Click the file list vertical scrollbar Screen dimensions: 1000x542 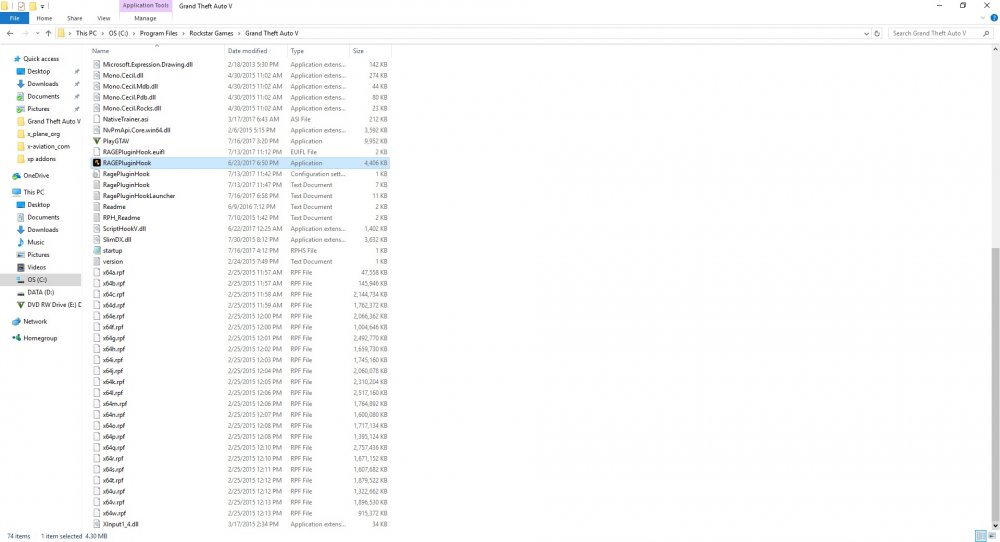(996, 383)
